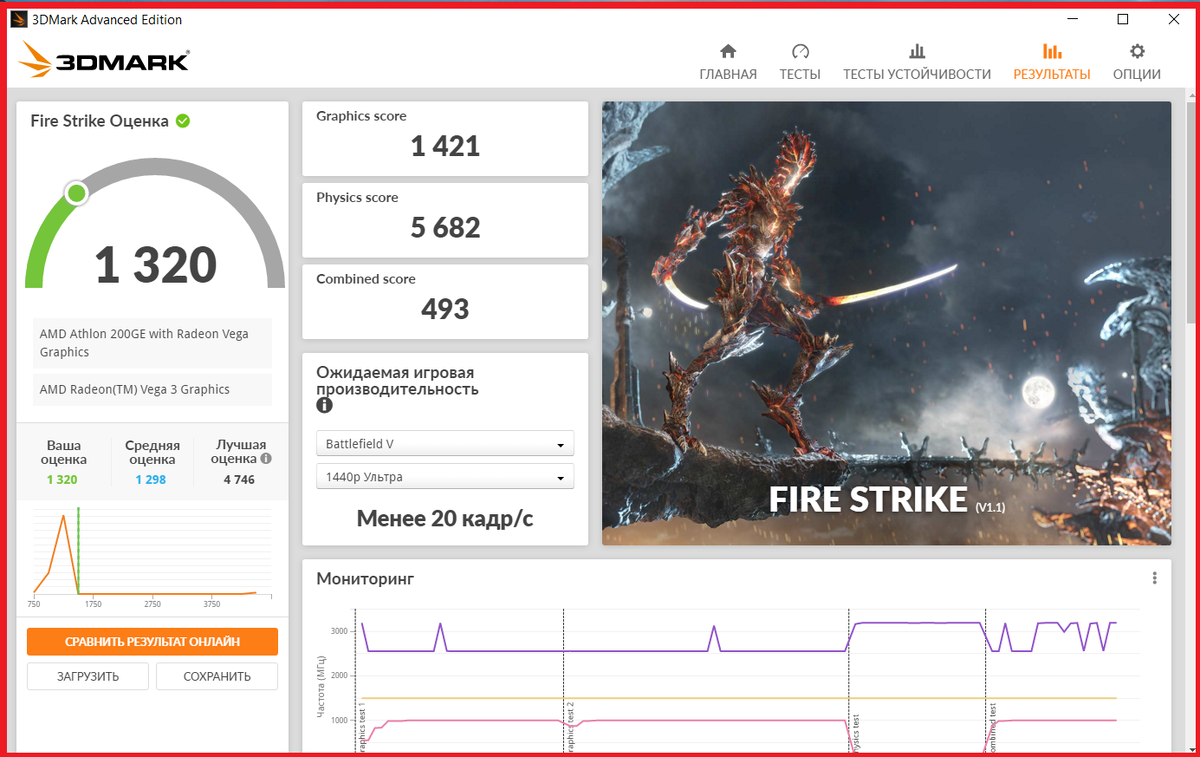Click Средняя оценка value 1 298
Screen dimensions: 1200x757
click(151, 480)
